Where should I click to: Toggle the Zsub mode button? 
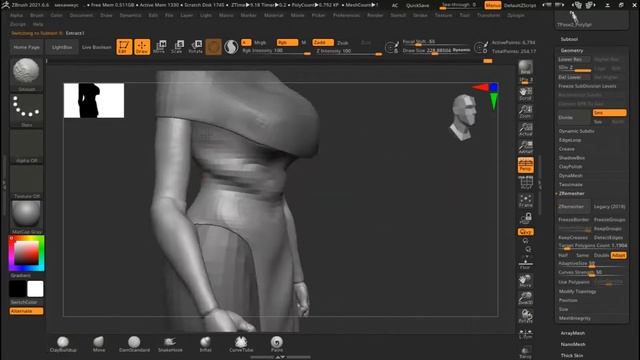(x=343, y=42)
